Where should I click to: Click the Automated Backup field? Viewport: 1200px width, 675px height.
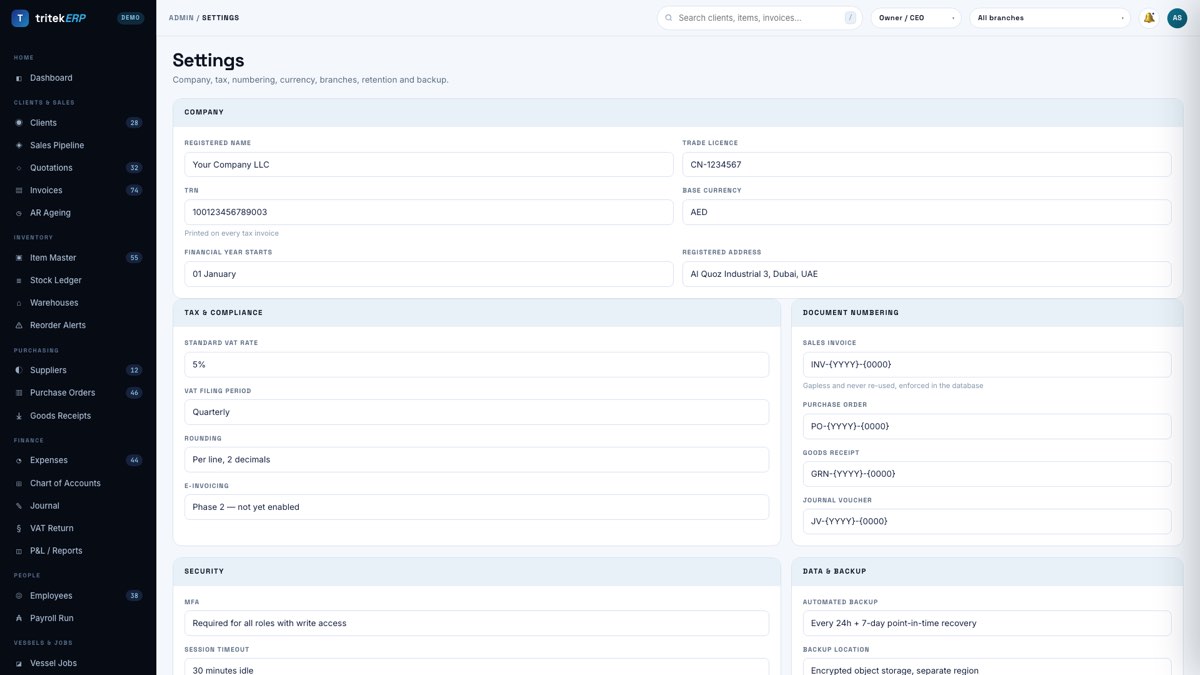tap(987, 623)
